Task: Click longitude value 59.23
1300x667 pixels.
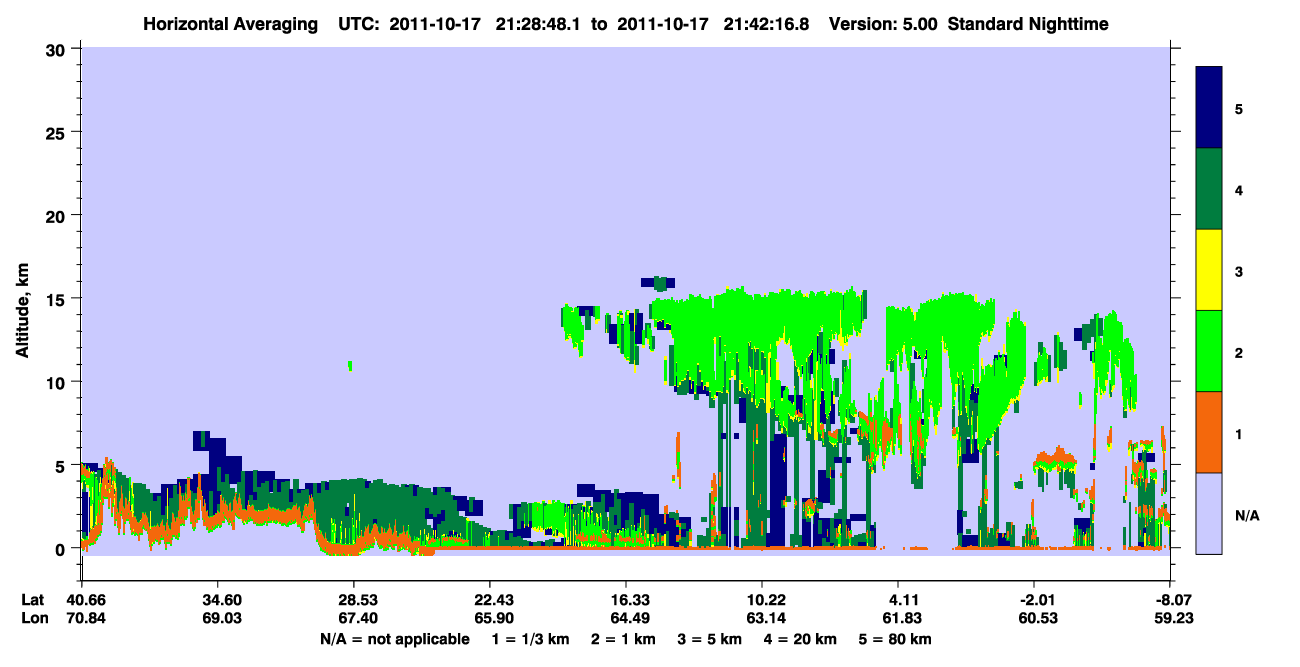Action: [x=1170, y=619]
